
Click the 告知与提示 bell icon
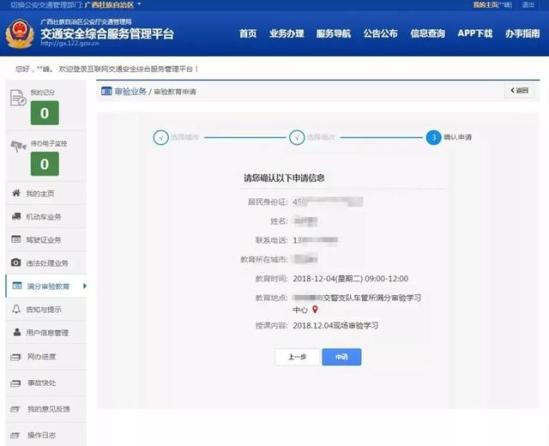coord(16,309)
